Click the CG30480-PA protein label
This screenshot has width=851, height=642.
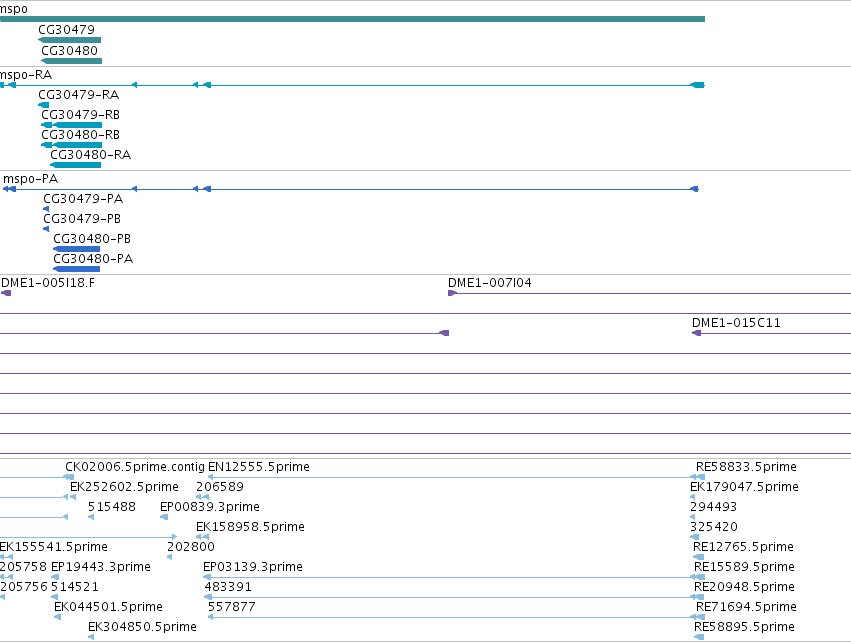pos(93,259)
